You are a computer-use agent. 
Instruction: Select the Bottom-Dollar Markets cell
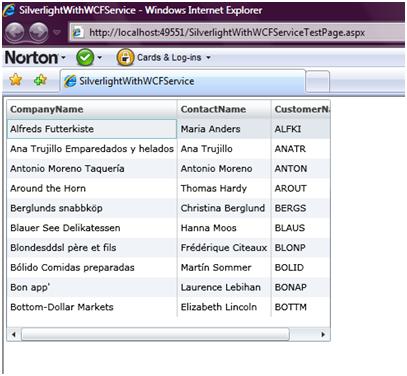point(92,307)
